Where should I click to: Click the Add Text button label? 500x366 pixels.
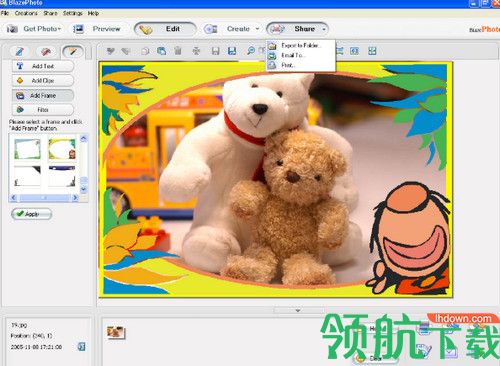pyautogui.click(x=43, y=66)
